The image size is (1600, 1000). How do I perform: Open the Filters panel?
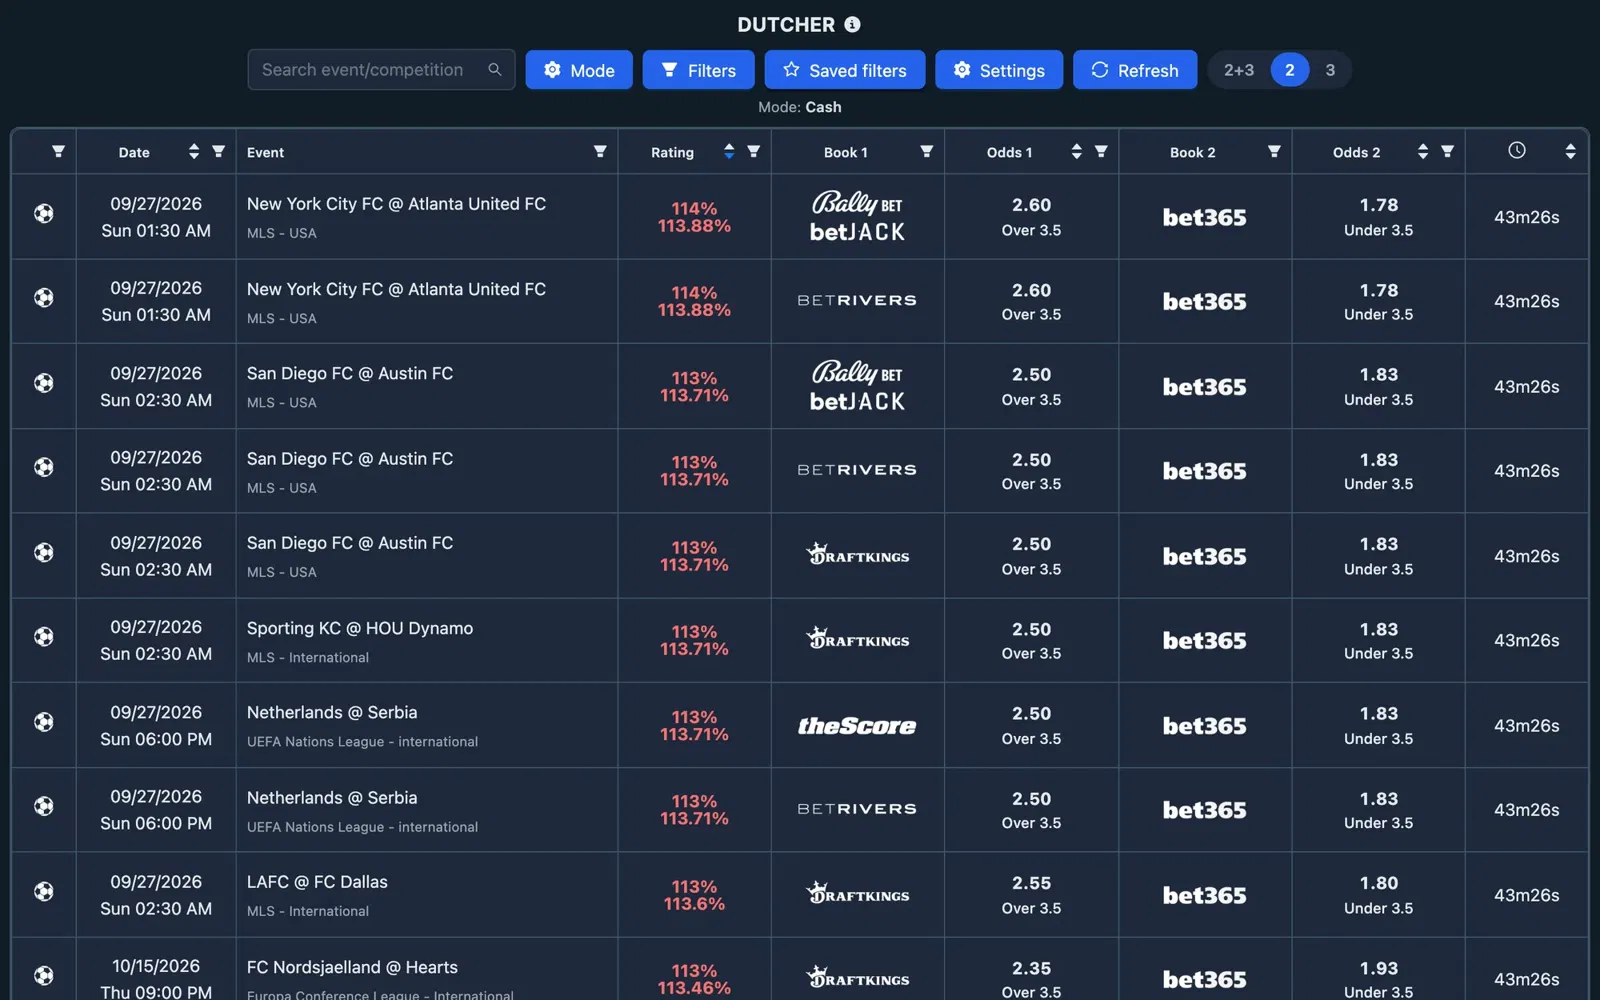[x=699, y=70]
